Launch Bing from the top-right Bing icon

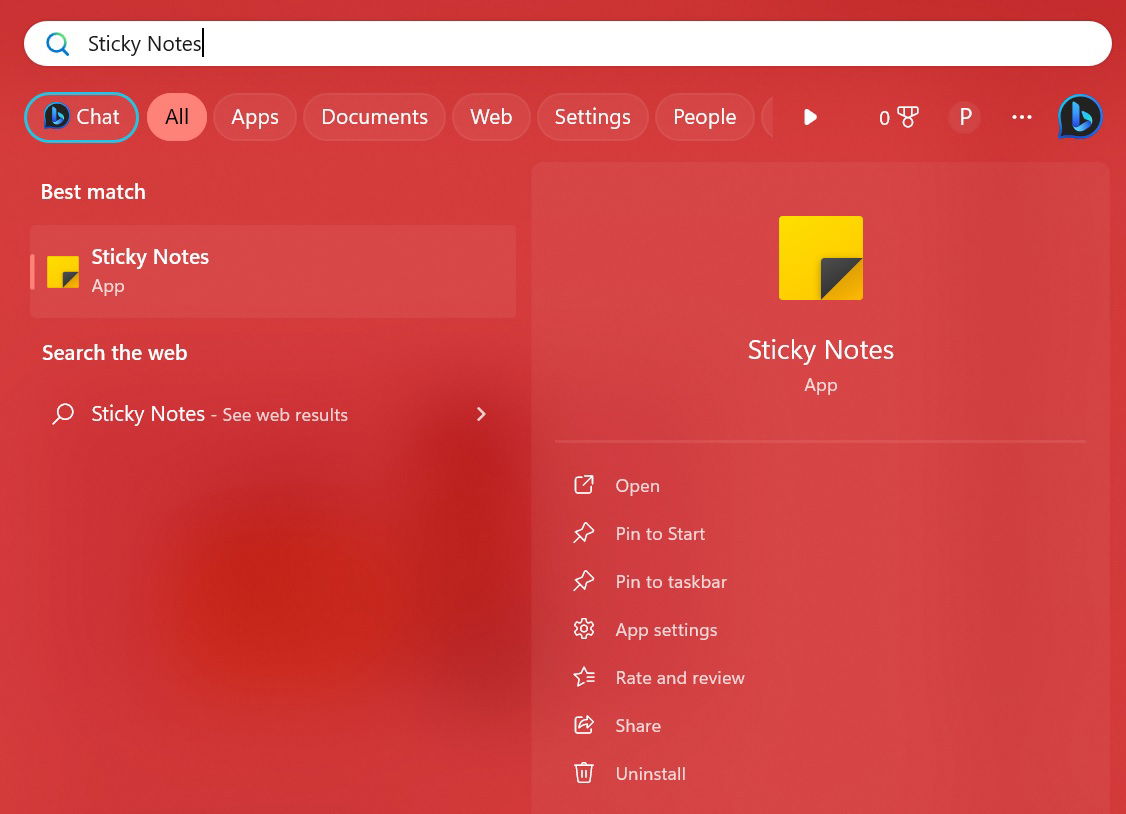pyautogui.click(x=1079, y=117)
